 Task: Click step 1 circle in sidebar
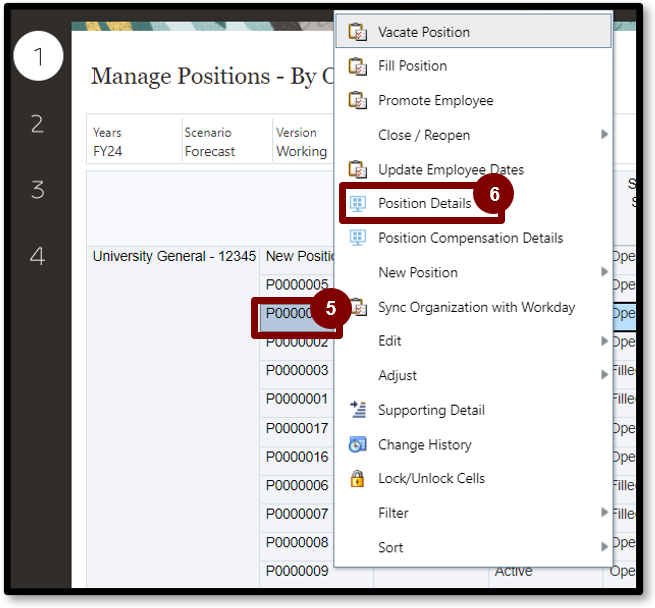tap(37, 58)
